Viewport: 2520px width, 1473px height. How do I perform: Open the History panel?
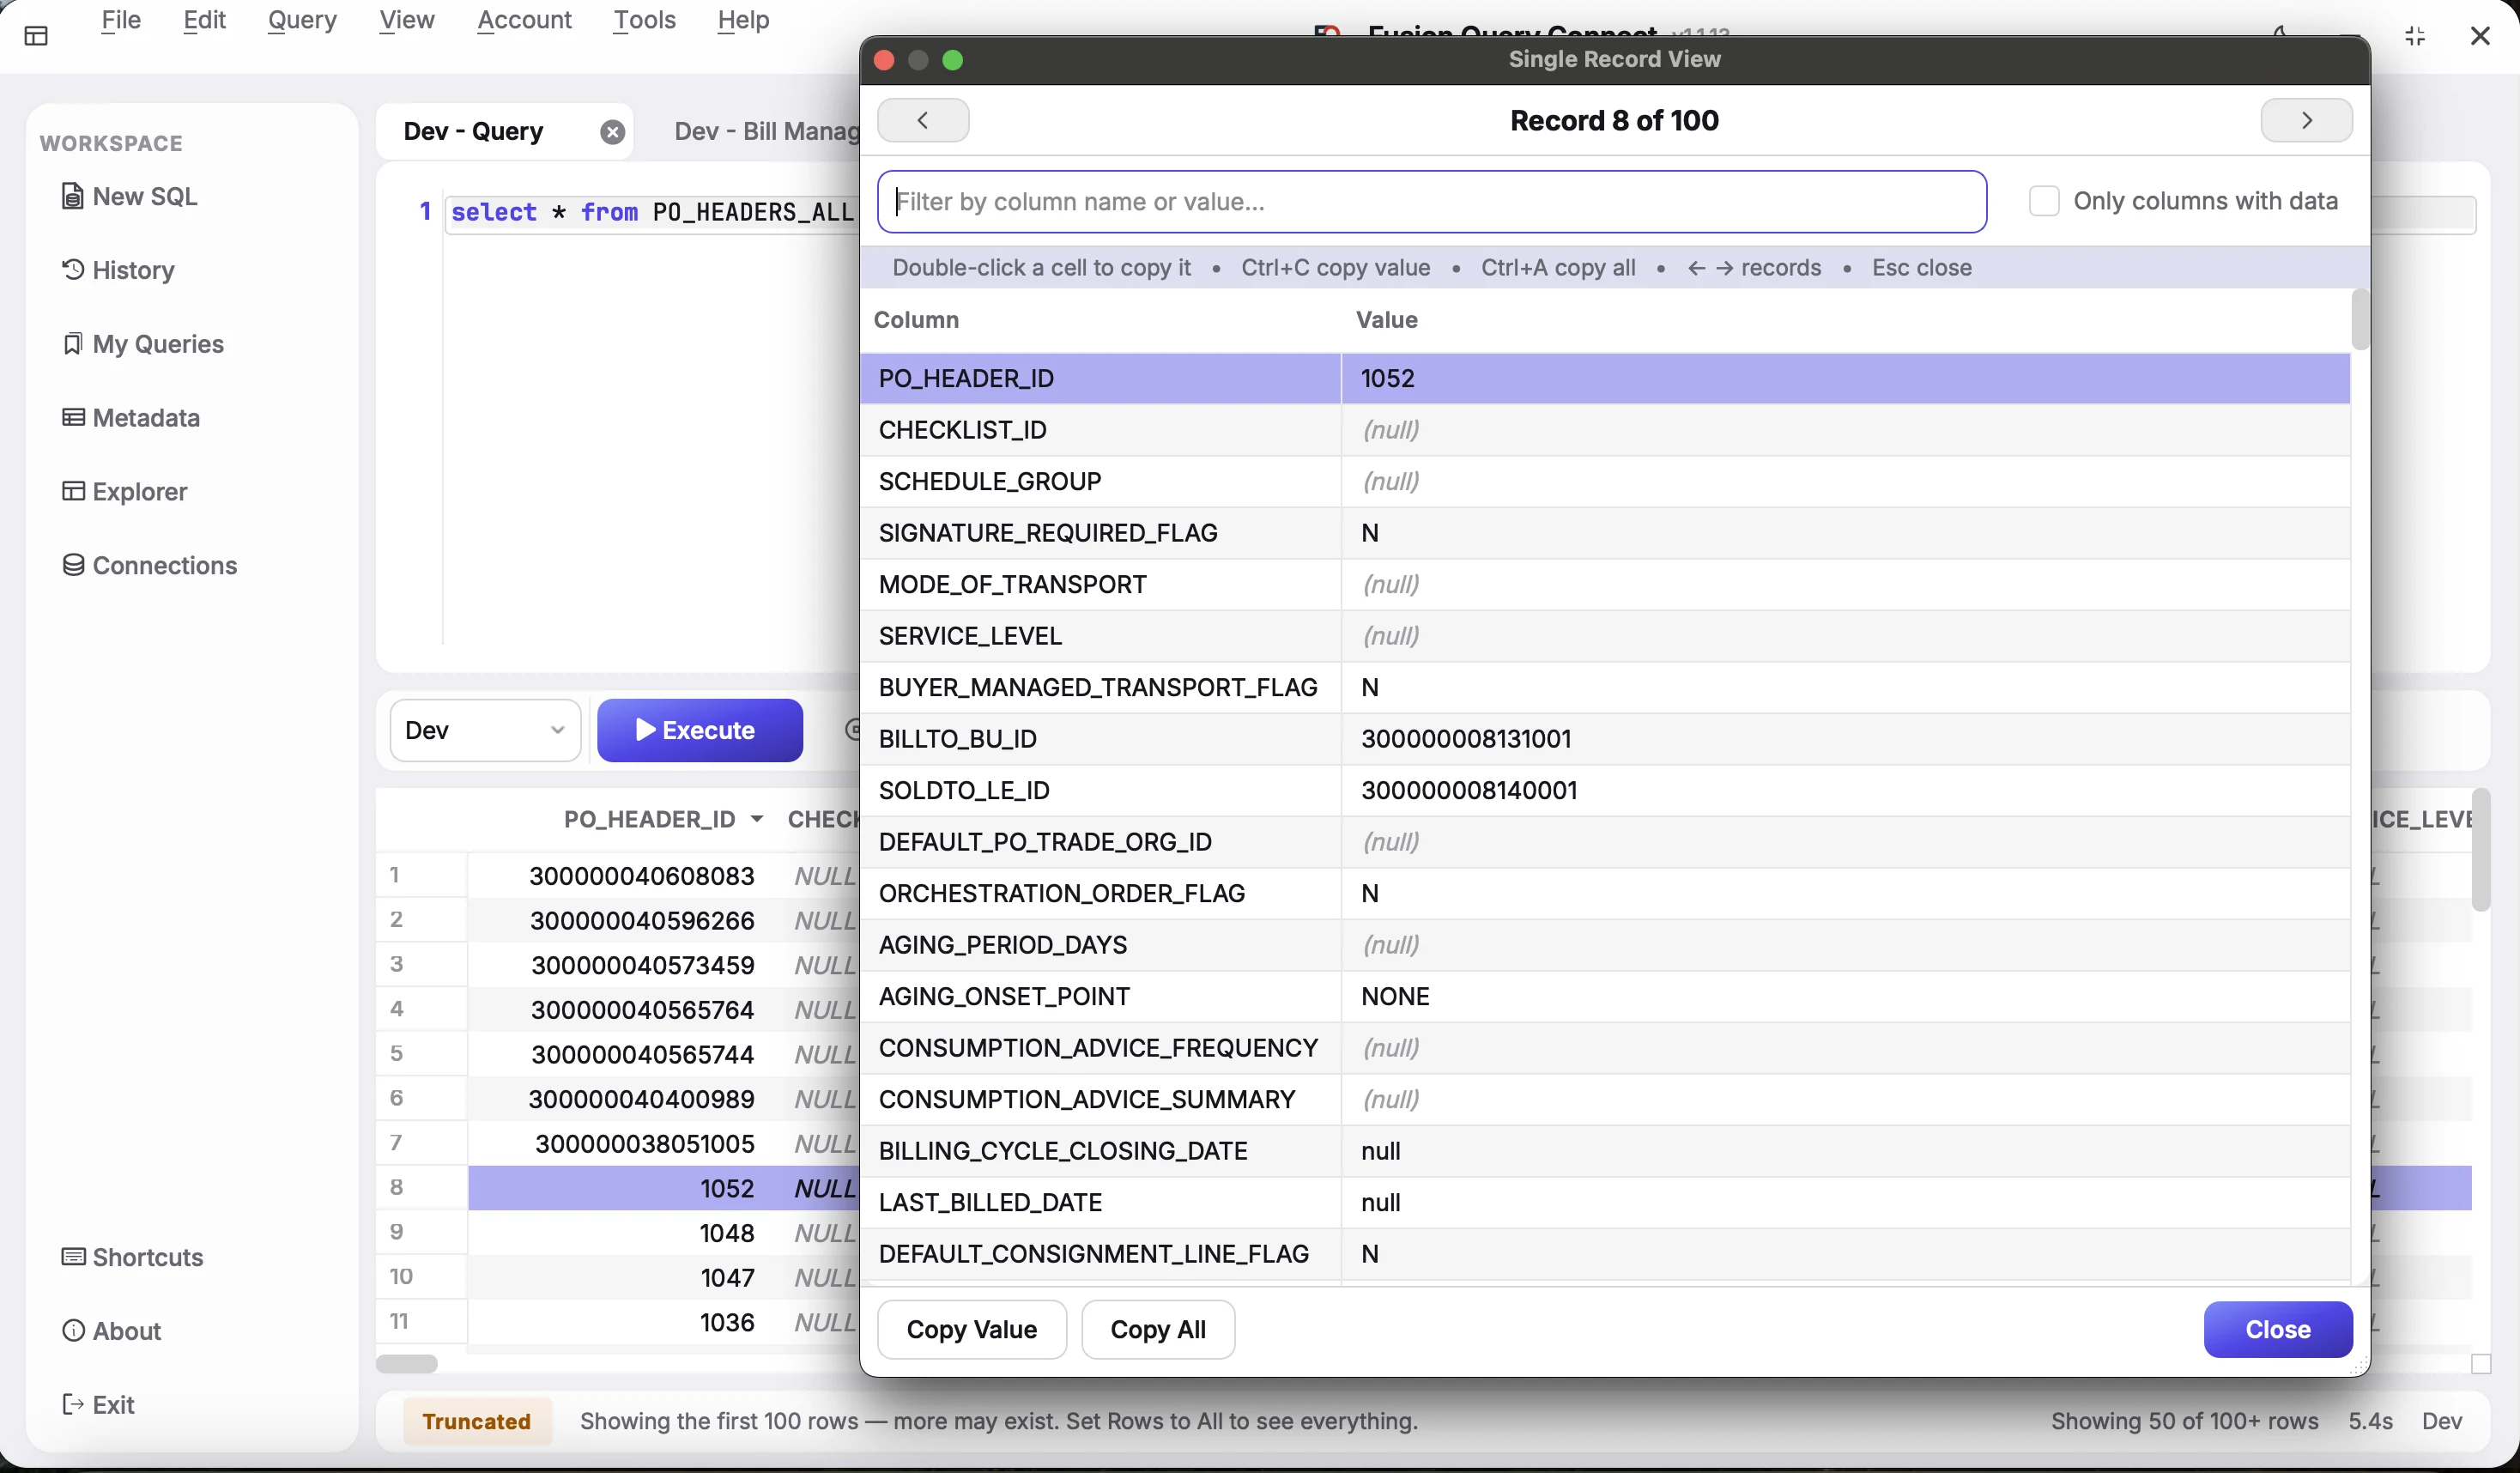tap(118, 270)
